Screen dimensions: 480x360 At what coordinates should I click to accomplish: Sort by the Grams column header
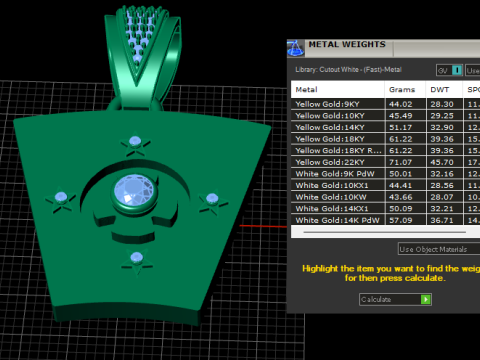pyautogui.click(x=405, y=89)
